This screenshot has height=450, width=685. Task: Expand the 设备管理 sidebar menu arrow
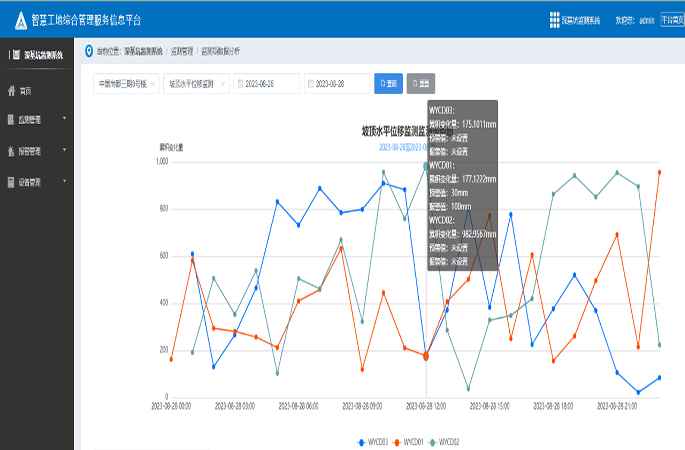64,182
